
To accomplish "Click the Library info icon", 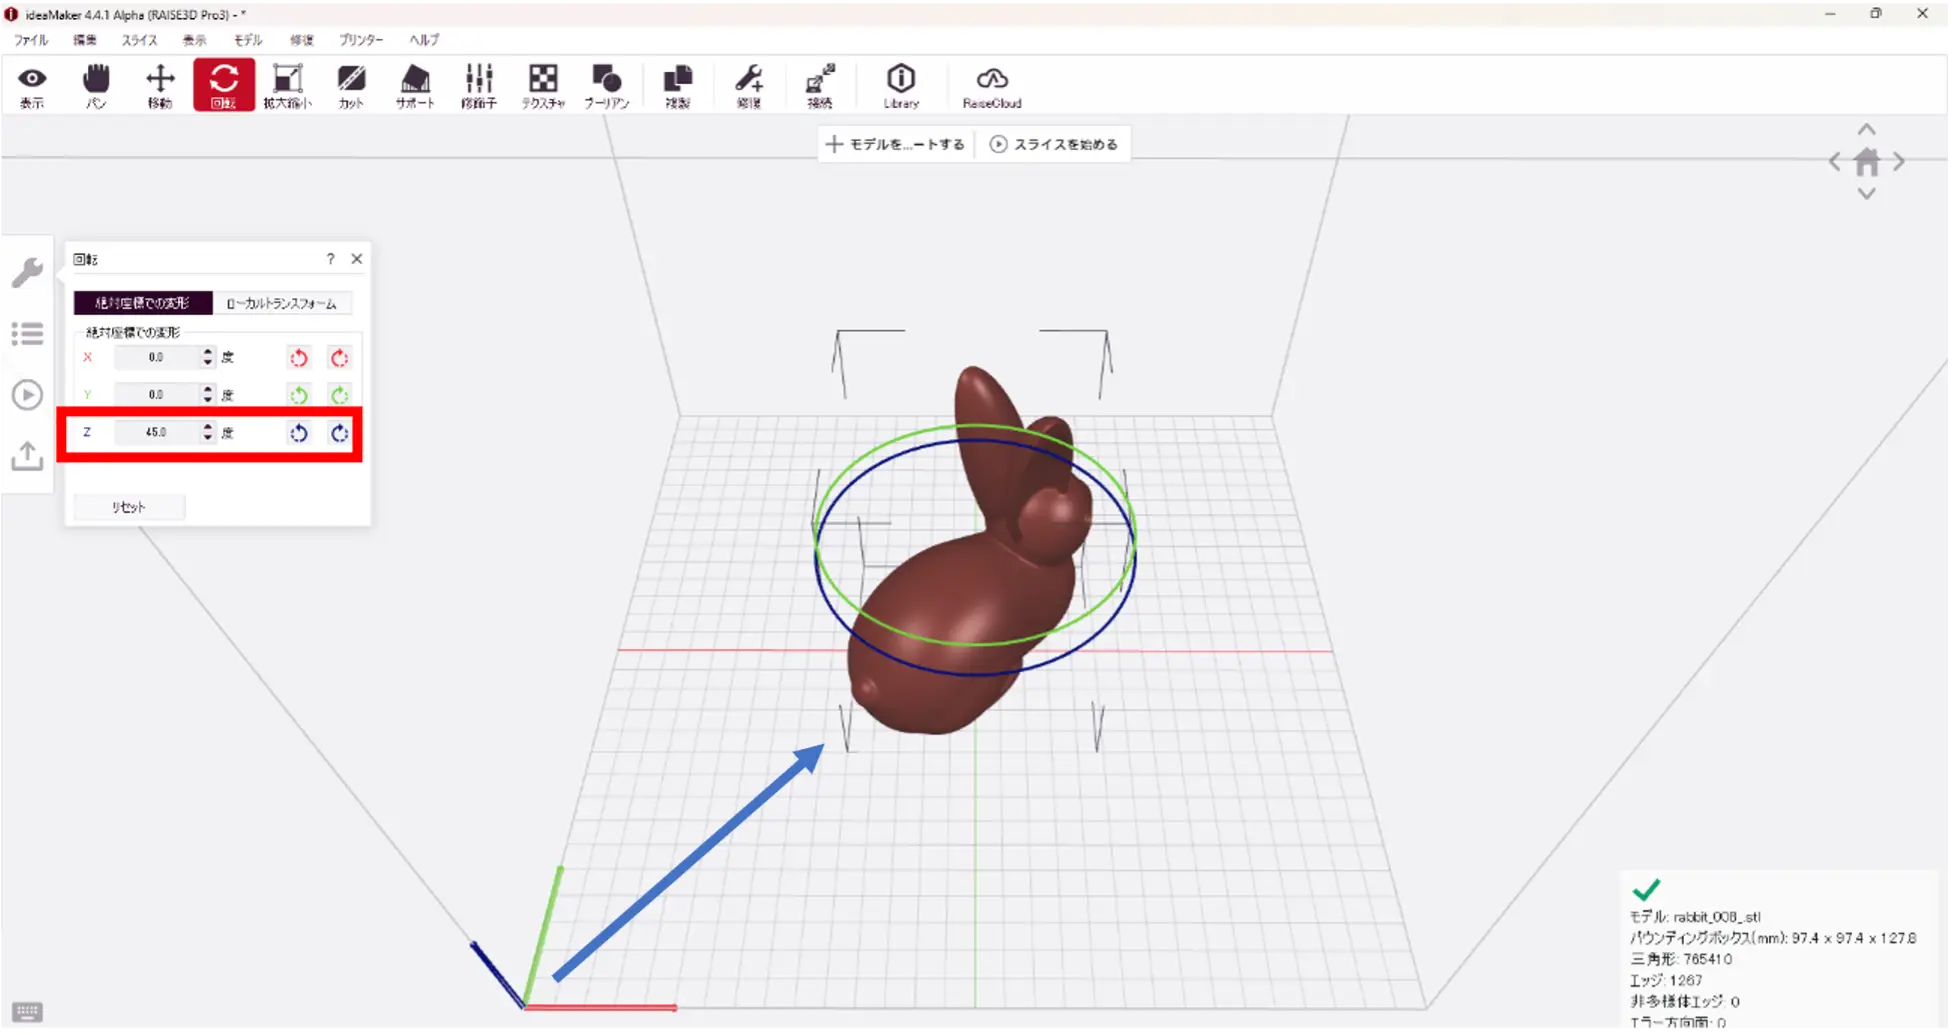I will click(901, 86).
